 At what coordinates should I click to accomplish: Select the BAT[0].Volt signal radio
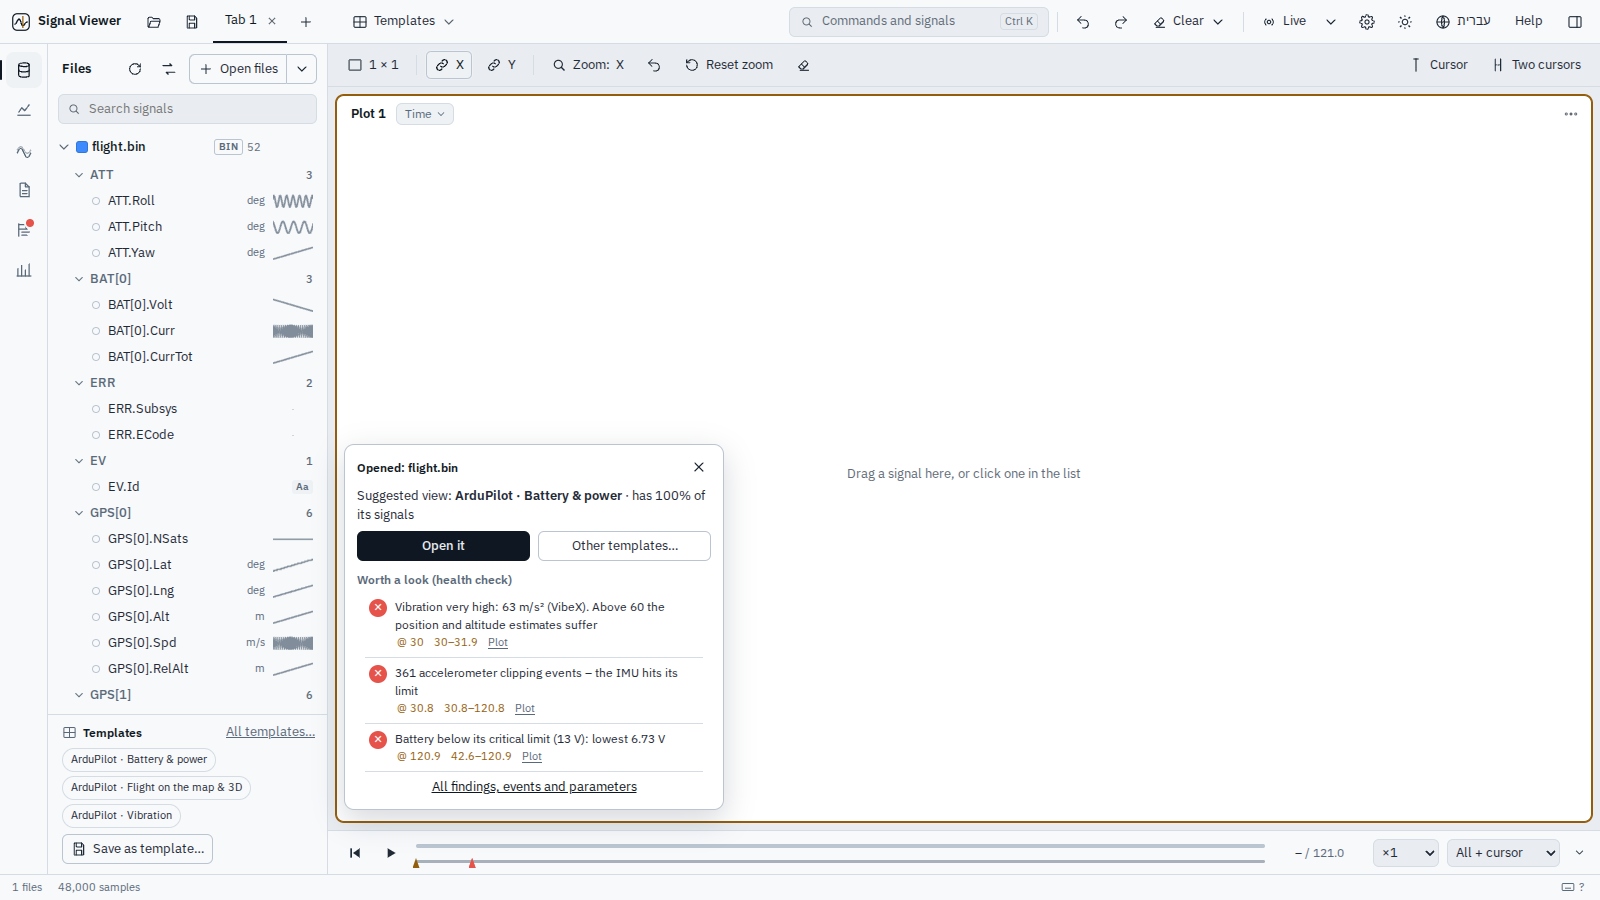click(x=96, y=305)
